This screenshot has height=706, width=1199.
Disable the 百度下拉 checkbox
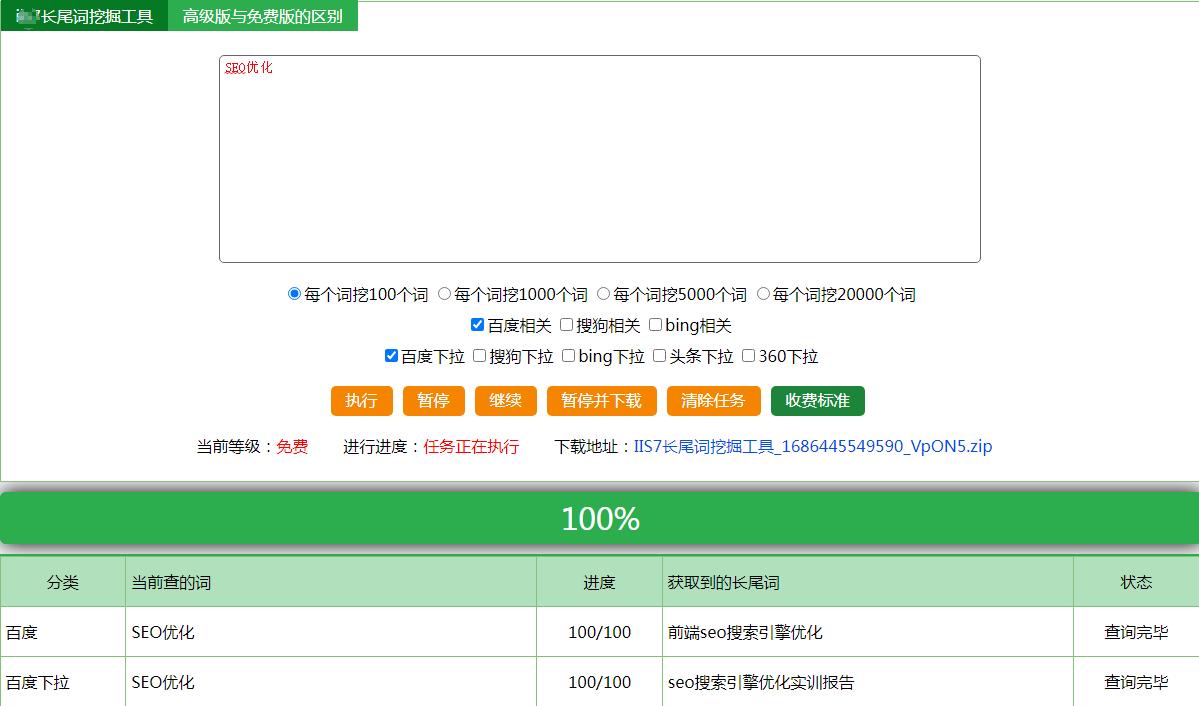click(x=390, y=356)
